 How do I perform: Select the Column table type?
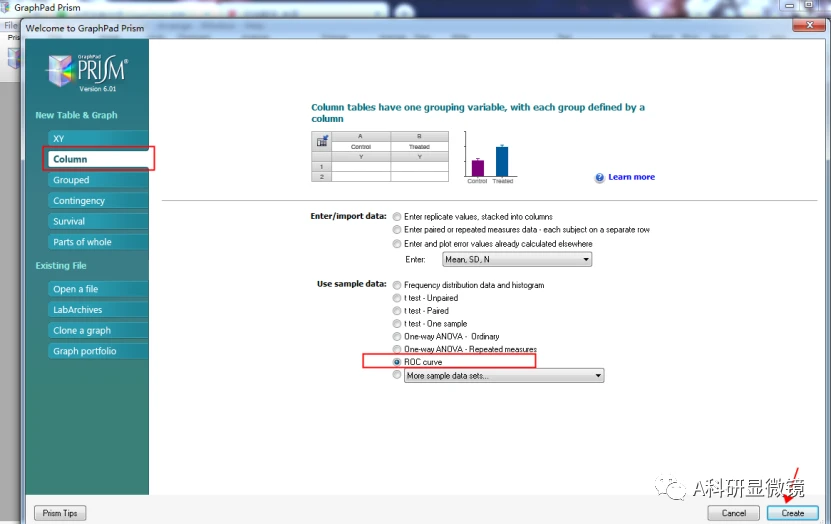tap(98, 159)
